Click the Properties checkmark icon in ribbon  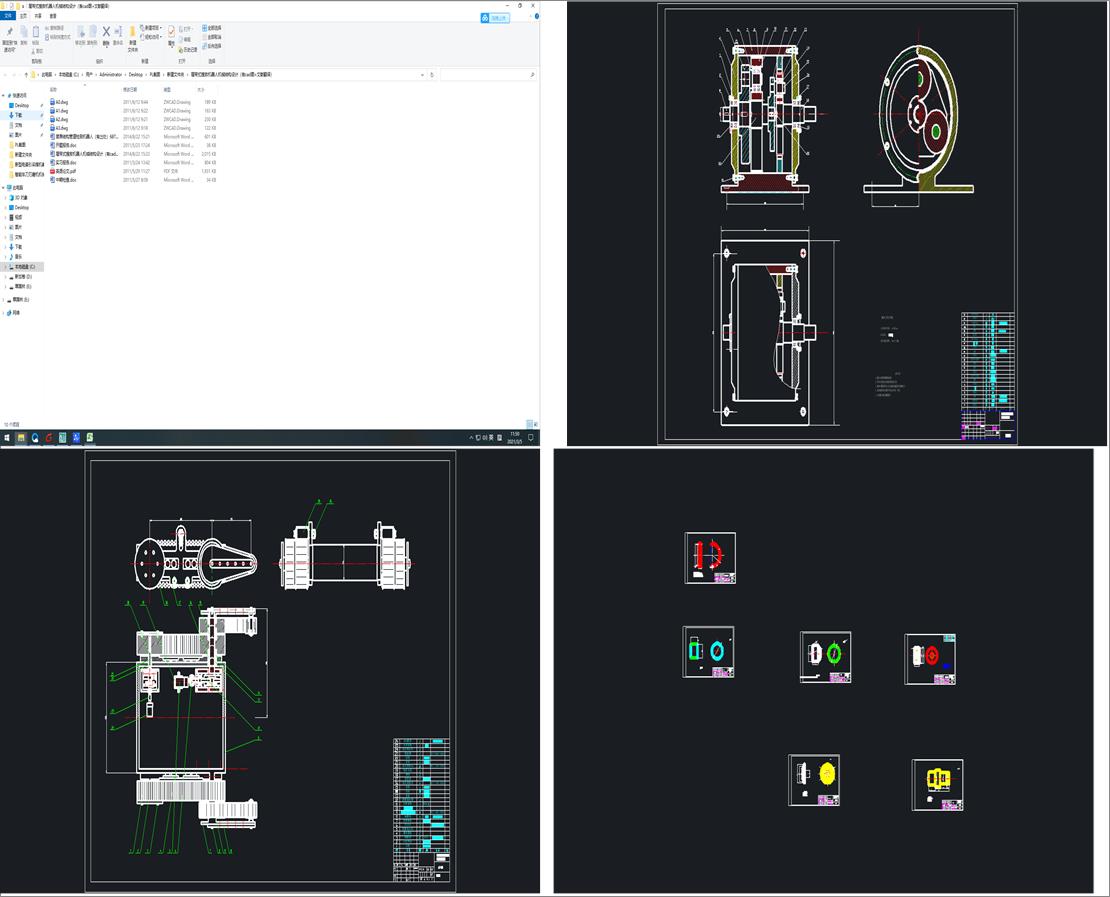[171, 32]
